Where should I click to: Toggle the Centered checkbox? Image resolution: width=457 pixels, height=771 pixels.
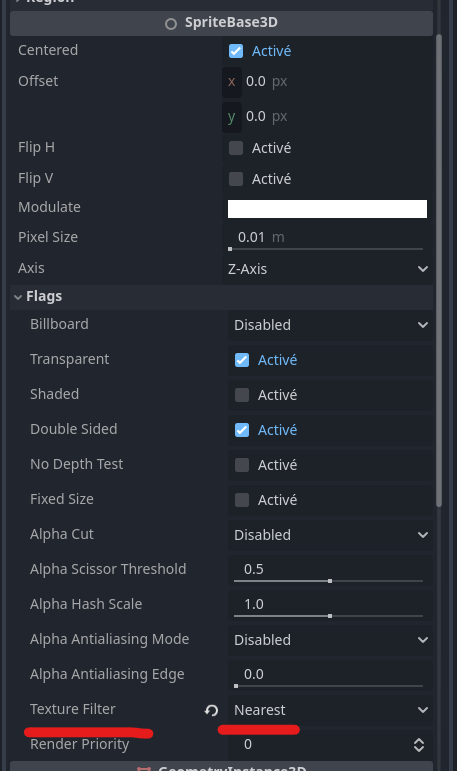[x=236, y=51]
